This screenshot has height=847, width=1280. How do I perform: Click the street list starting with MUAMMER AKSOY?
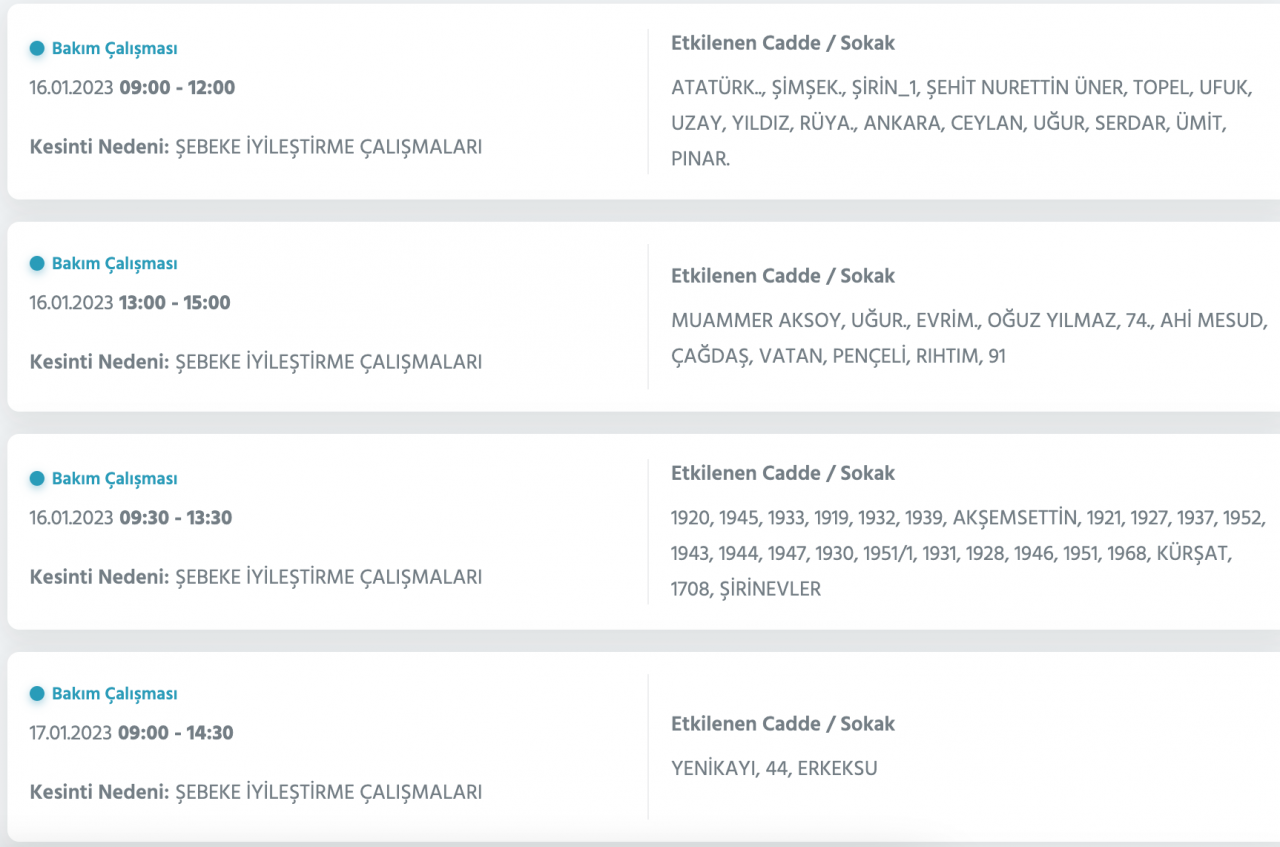tap(968, 338)
